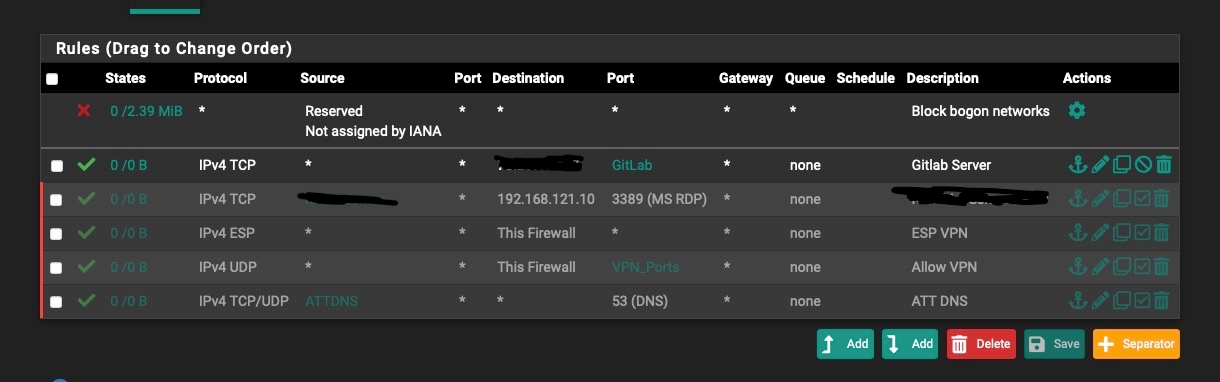This screenshot has width=1220, height=382.
Task: Disable the Gitlab Server rule
Action: 1142,165
